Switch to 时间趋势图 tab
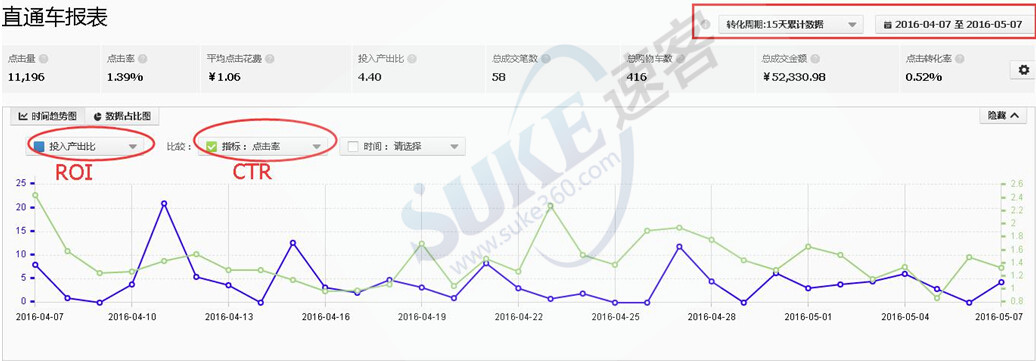Screen dimensions: 1036x361 47,116
